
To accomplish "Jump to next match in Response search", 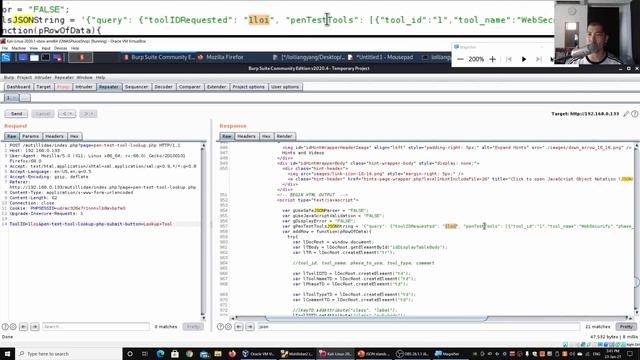I will (250, 327).
